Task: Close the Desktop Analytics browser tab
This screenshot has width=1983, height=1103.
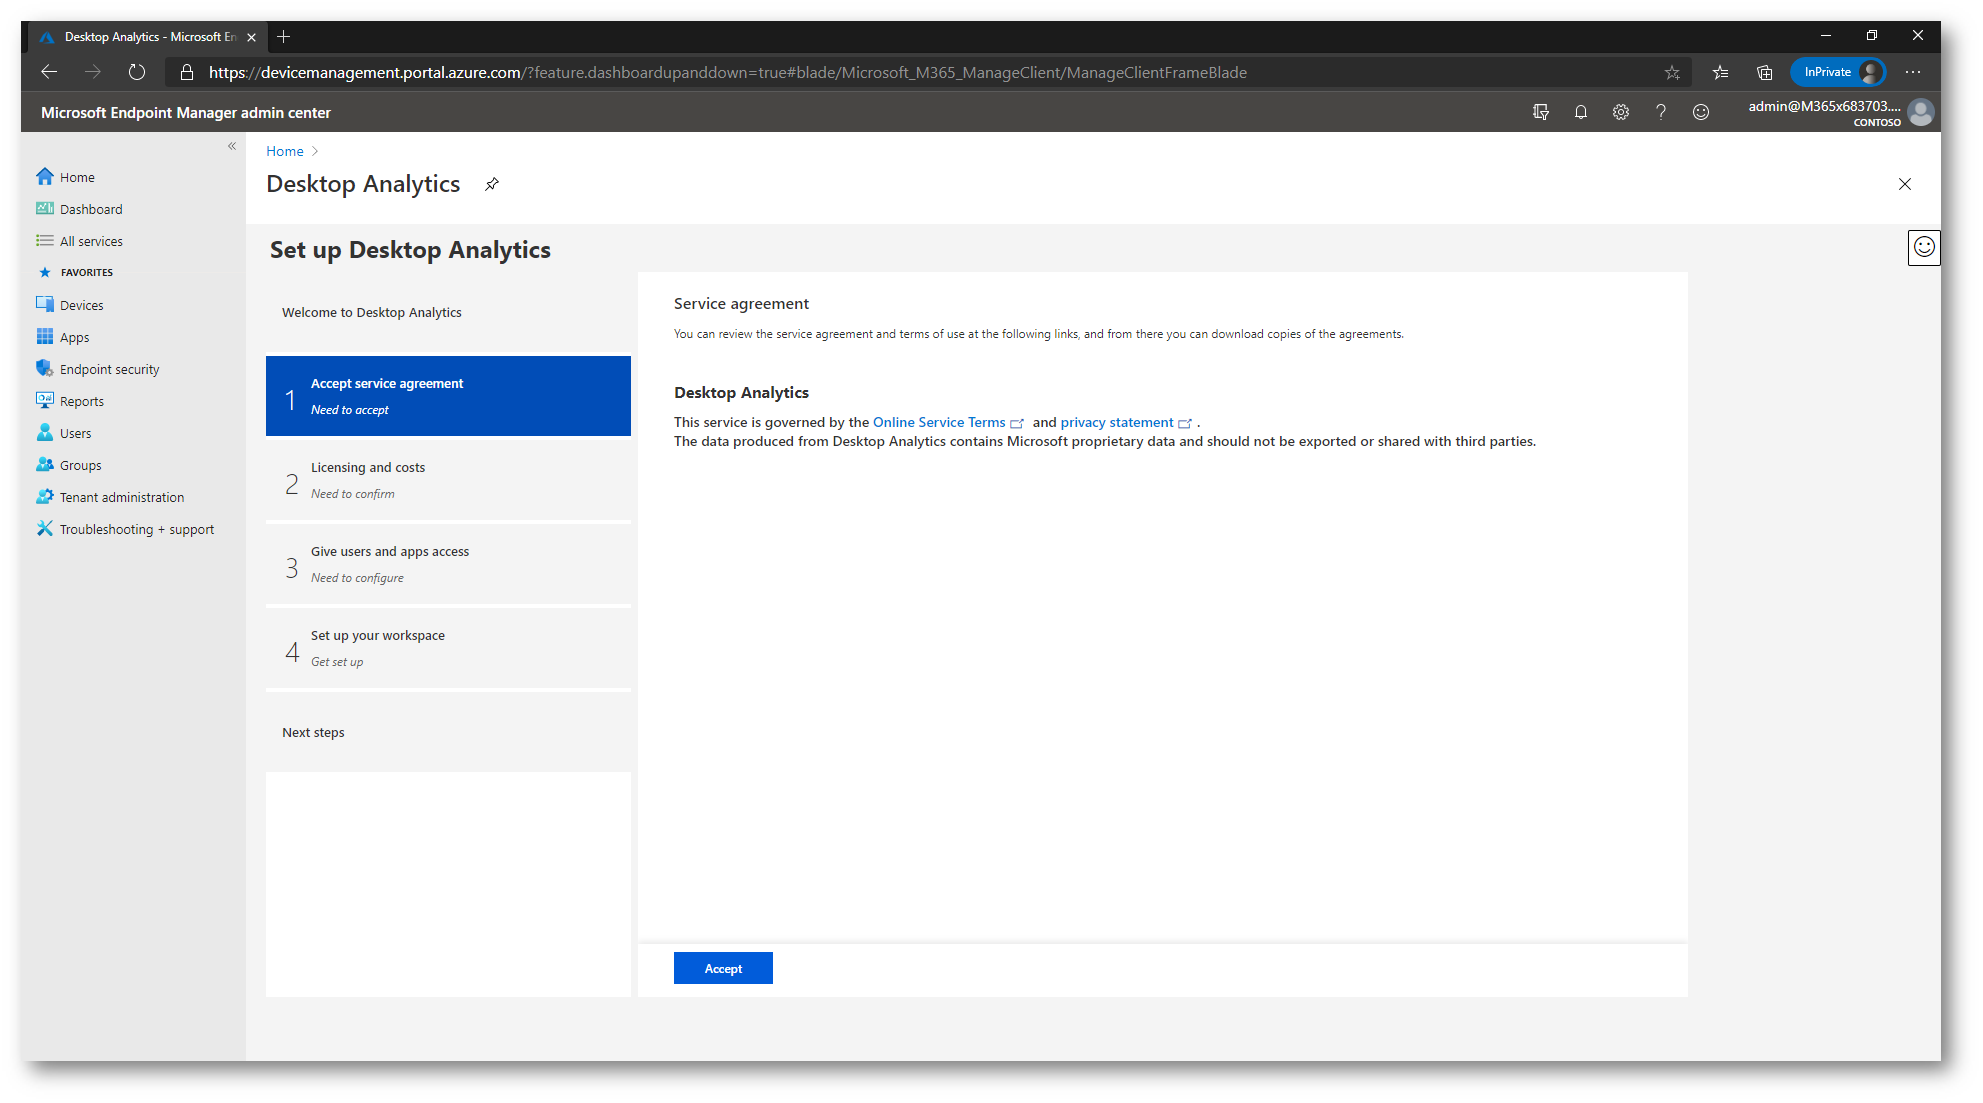Action: click(x=251, y=37)
